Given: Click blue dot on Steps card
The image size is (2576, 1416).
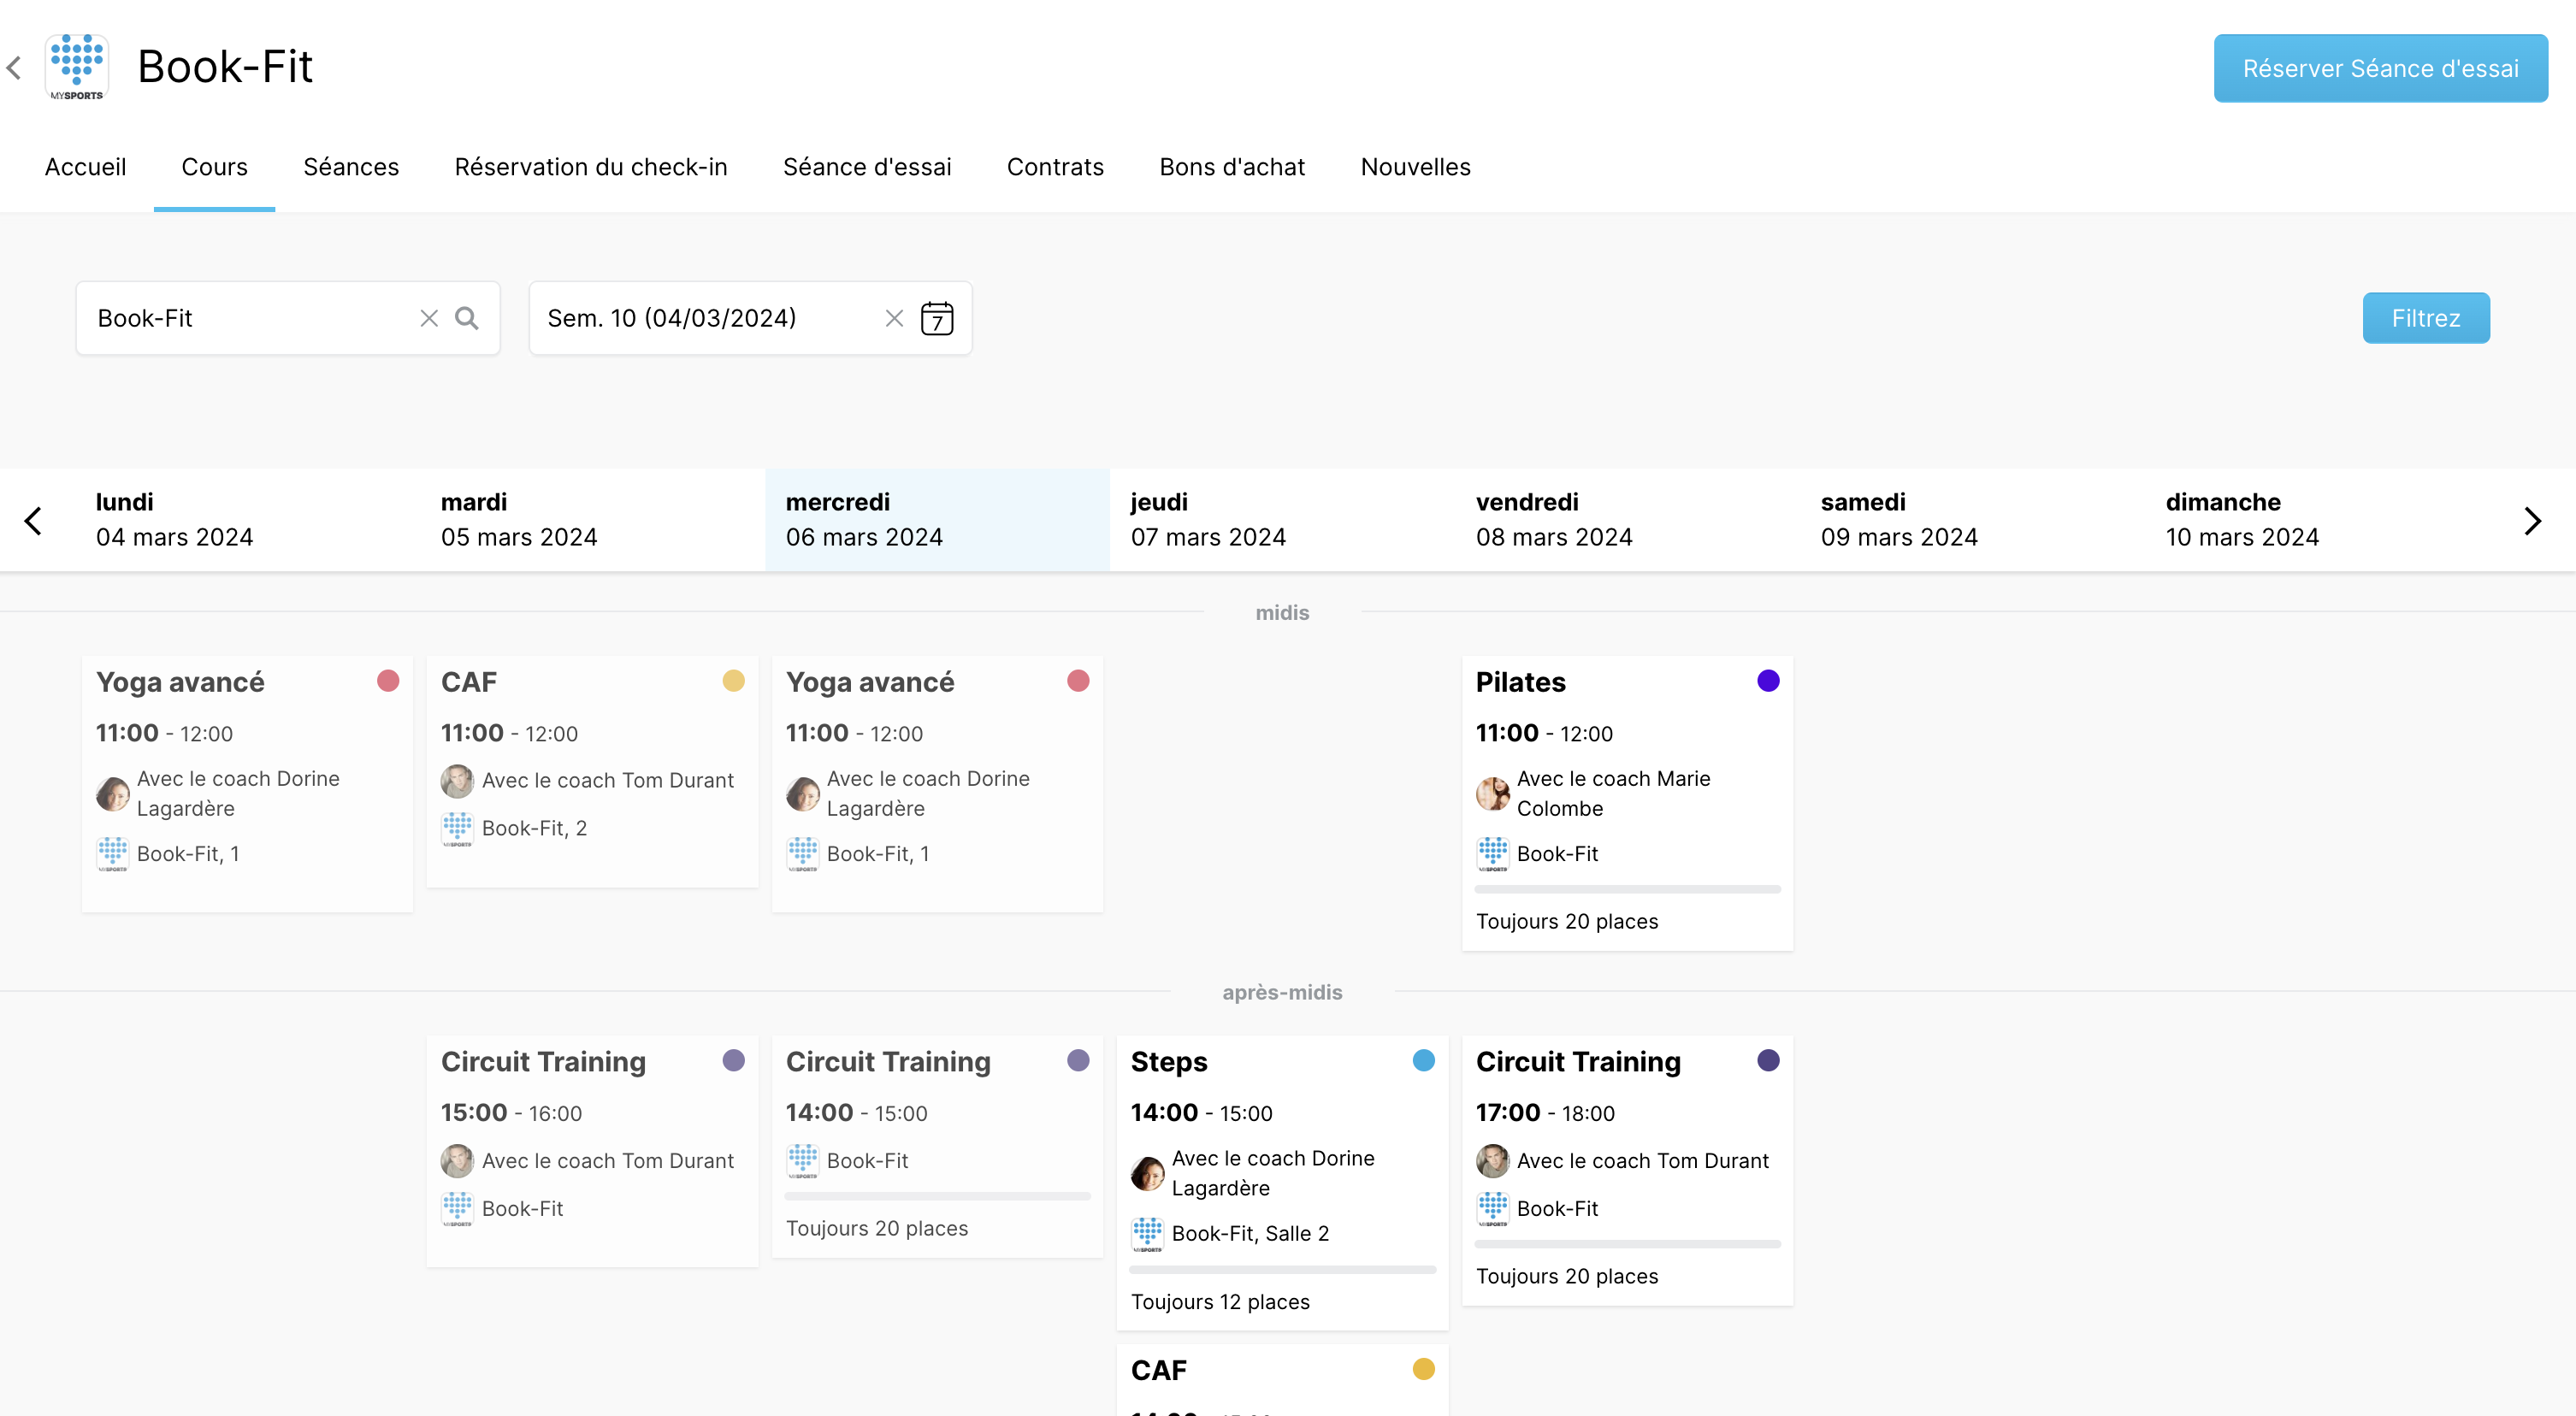Looking at the screenshot, I should tap(1423, 1061).
